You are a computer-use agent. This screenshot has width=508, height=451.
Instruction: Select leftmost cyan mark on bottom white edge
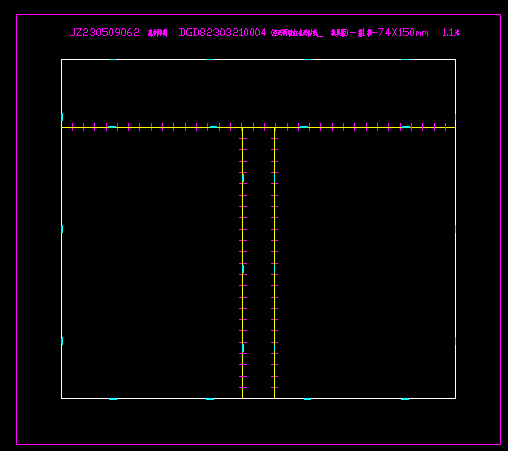point(113,399)
